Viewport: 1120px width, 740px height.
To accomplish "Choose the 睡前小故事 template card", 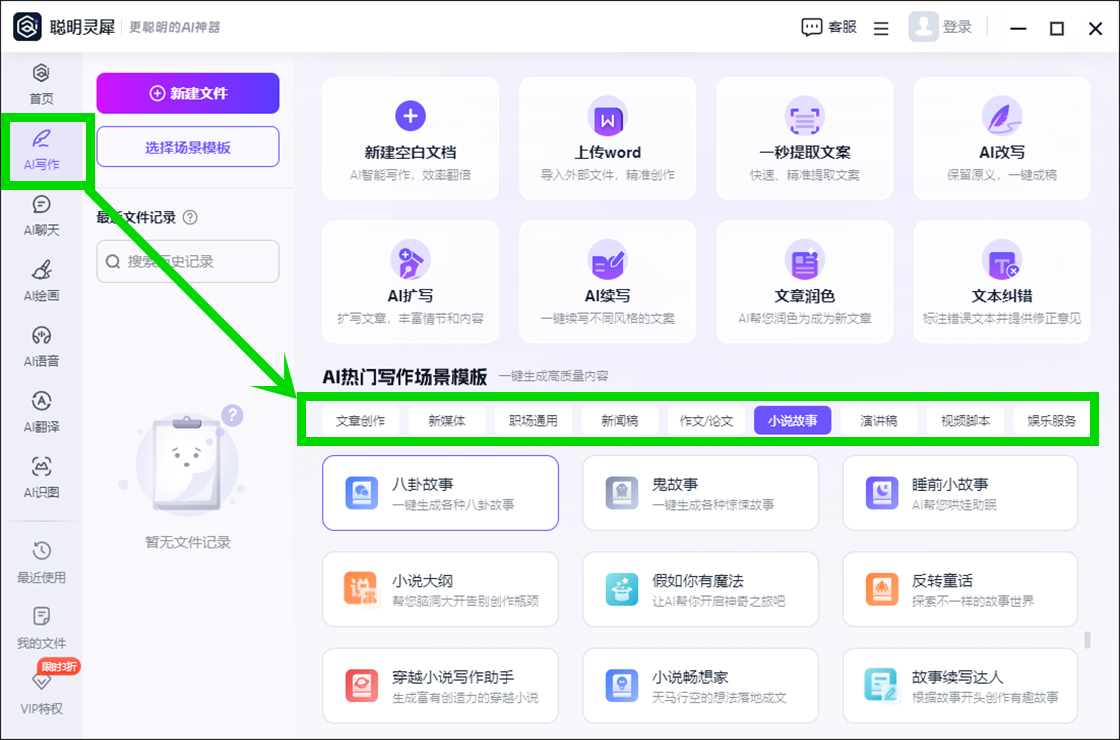I will (x=960, y=493).
